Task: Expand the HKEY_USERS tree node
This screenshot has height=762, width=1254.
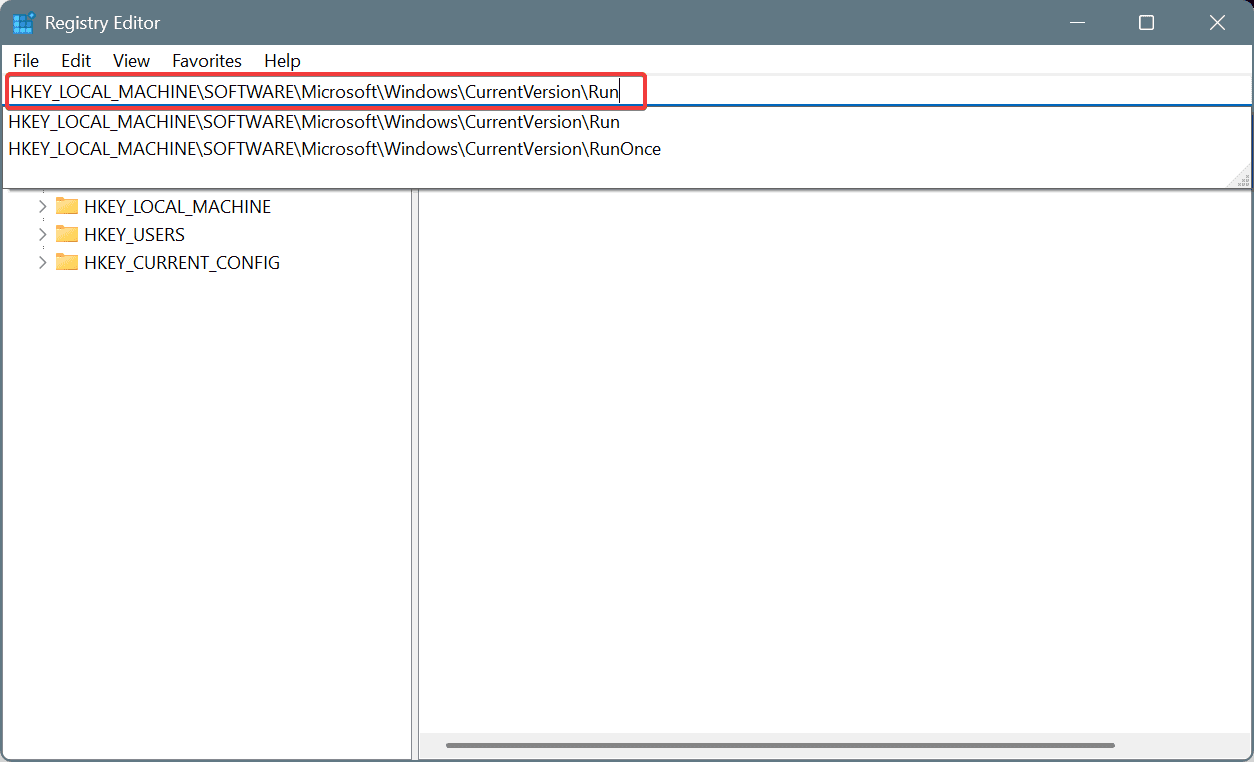Action: coord(42,235)
